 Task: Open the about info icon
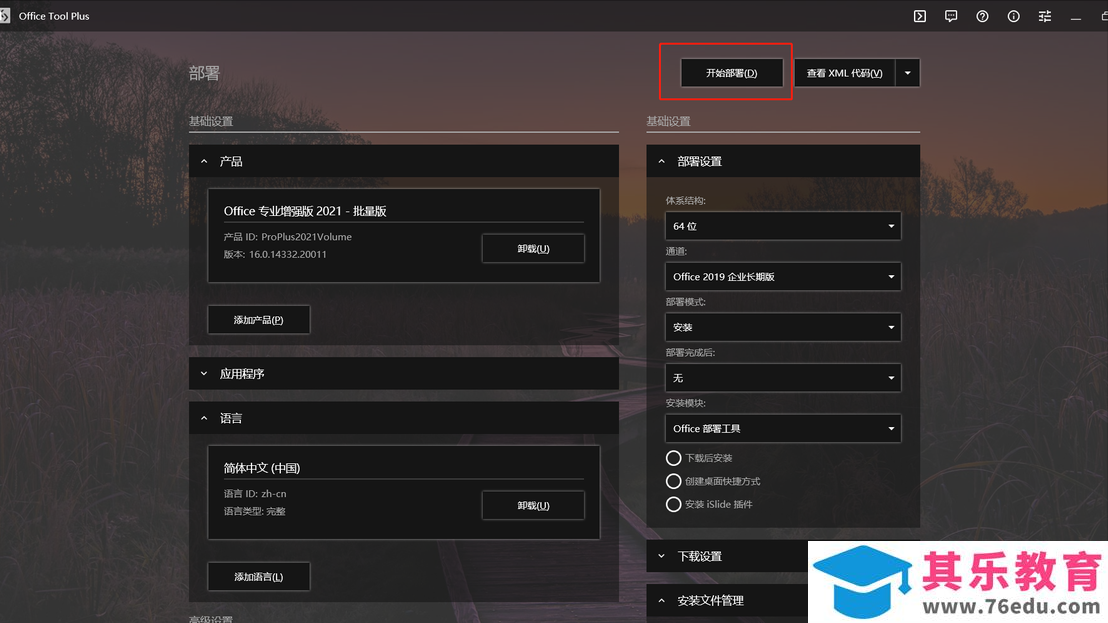pos(1013,16)
